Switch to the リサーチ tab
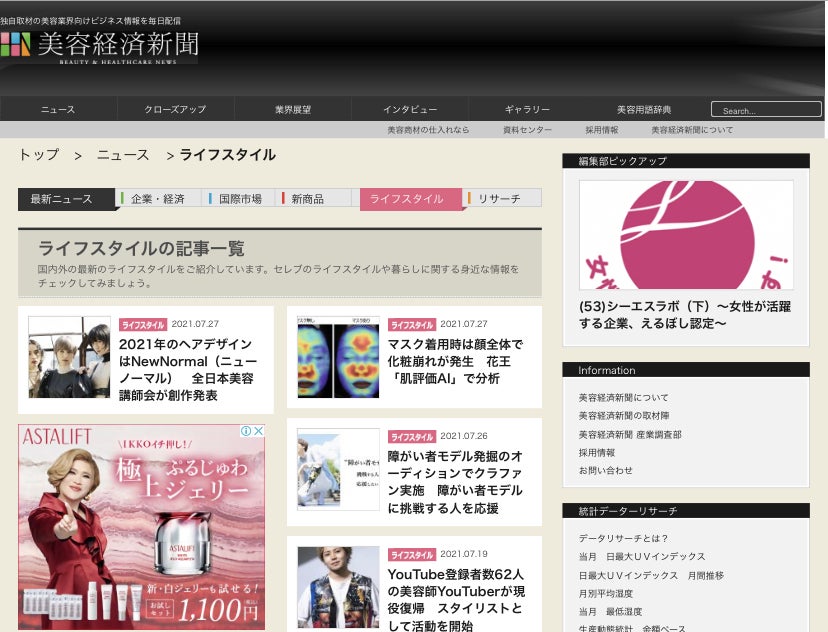828x632 pixels. point(500,199)
